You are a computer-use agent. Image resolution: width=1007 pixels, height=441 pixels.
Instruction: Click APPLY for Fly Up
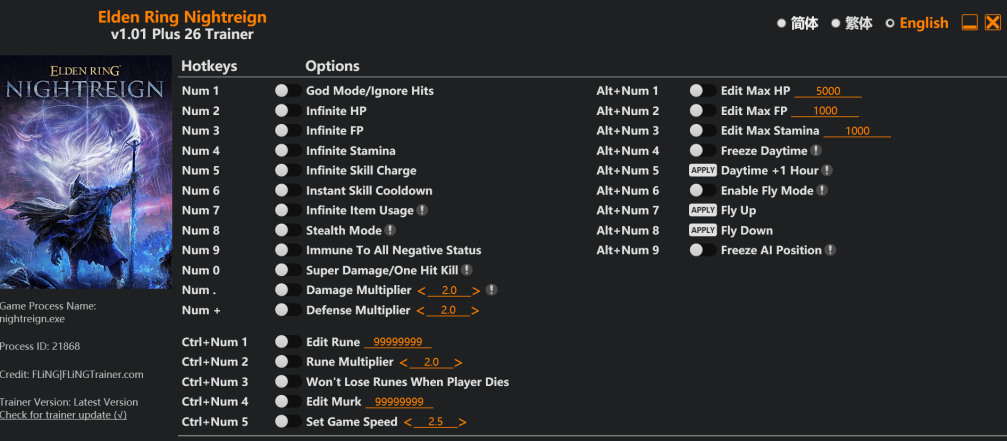click(703, 210)
